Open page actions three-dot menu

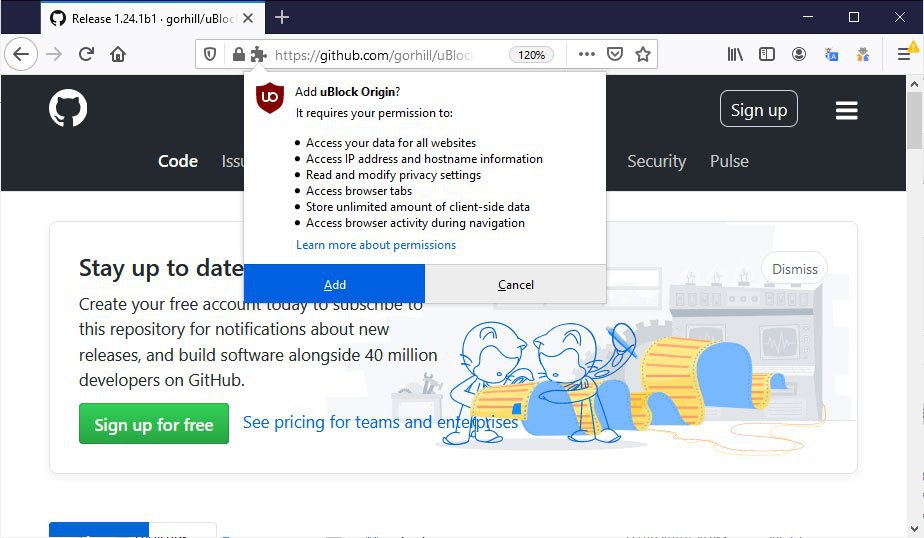tap(586, 54)
